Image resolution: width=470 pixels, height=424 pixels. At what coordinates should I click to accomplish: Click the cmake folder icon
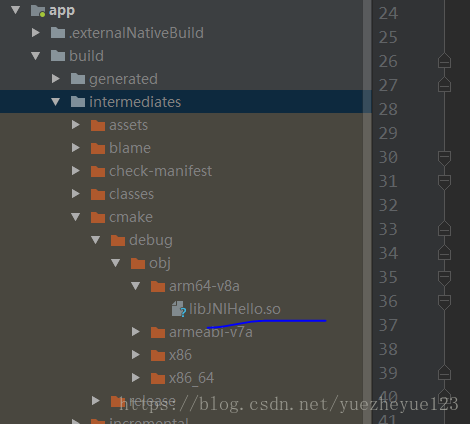click(x=98, y=217)
